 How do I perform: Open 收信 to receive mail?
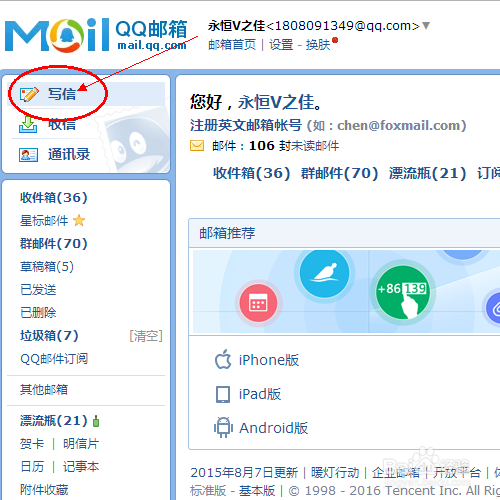(62, 125)
